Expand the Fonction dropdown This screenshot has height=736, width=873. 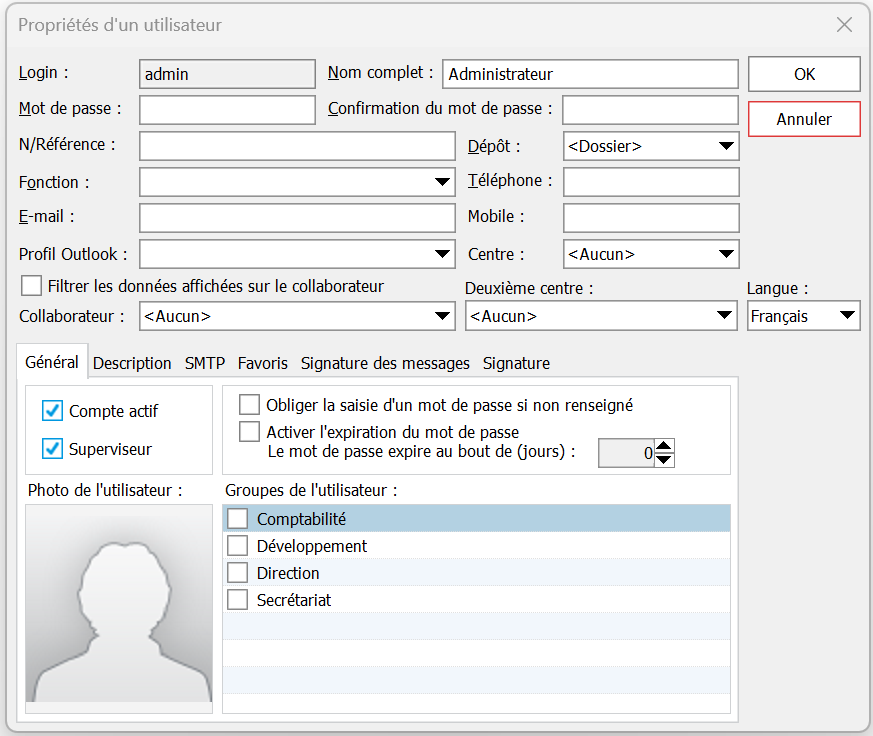pyautogui.click(x=442, y=182)
